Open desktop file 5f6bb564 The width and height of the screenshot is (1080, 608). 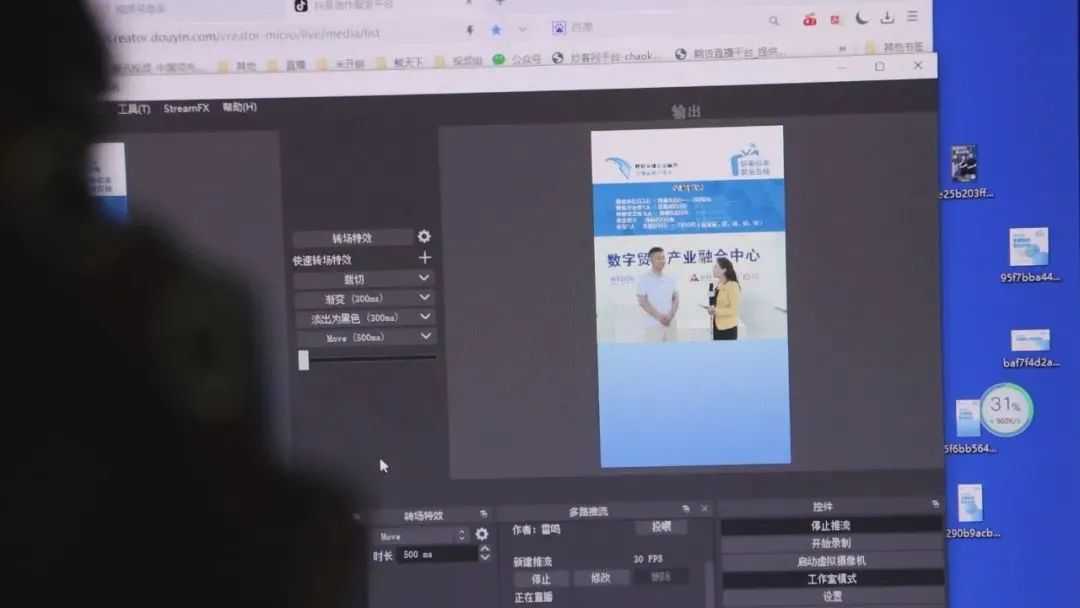(967, 427)
